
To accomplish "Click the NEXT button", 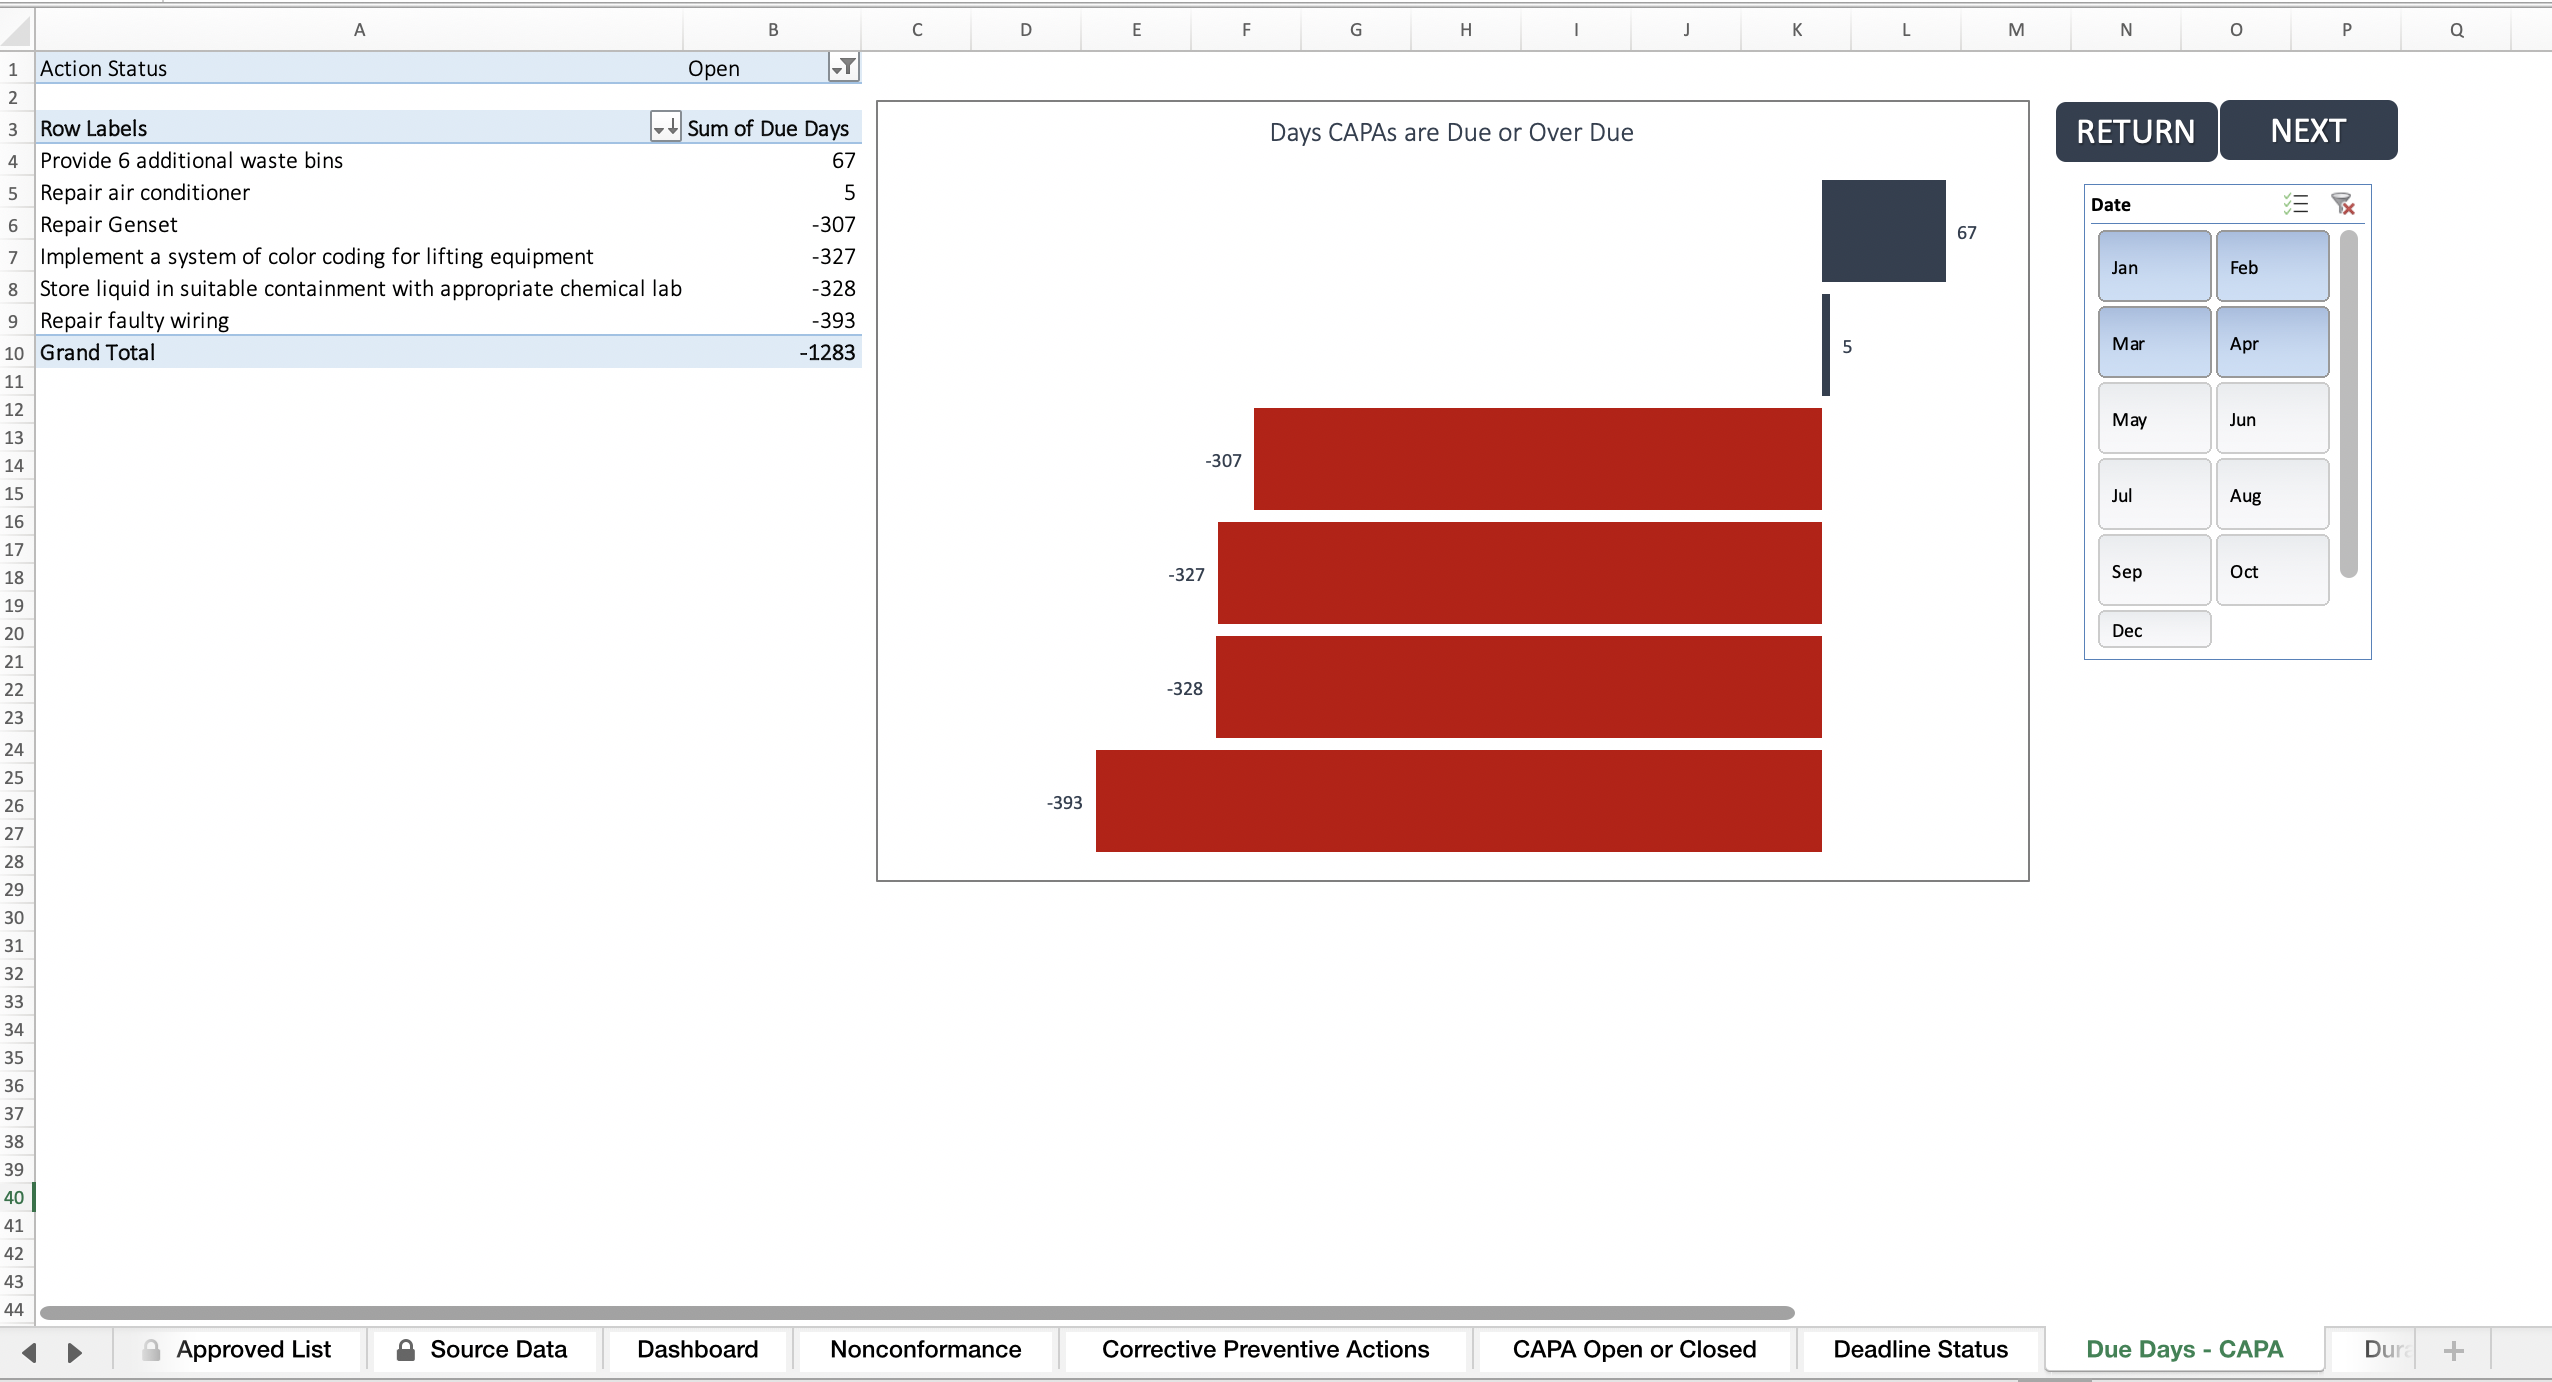I will [x=2308, y=129].
